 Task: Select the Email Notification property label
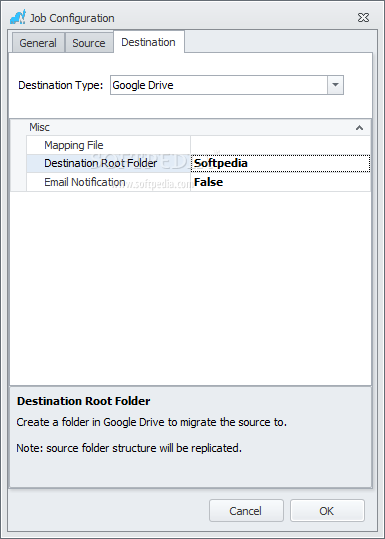pos(85,182)
